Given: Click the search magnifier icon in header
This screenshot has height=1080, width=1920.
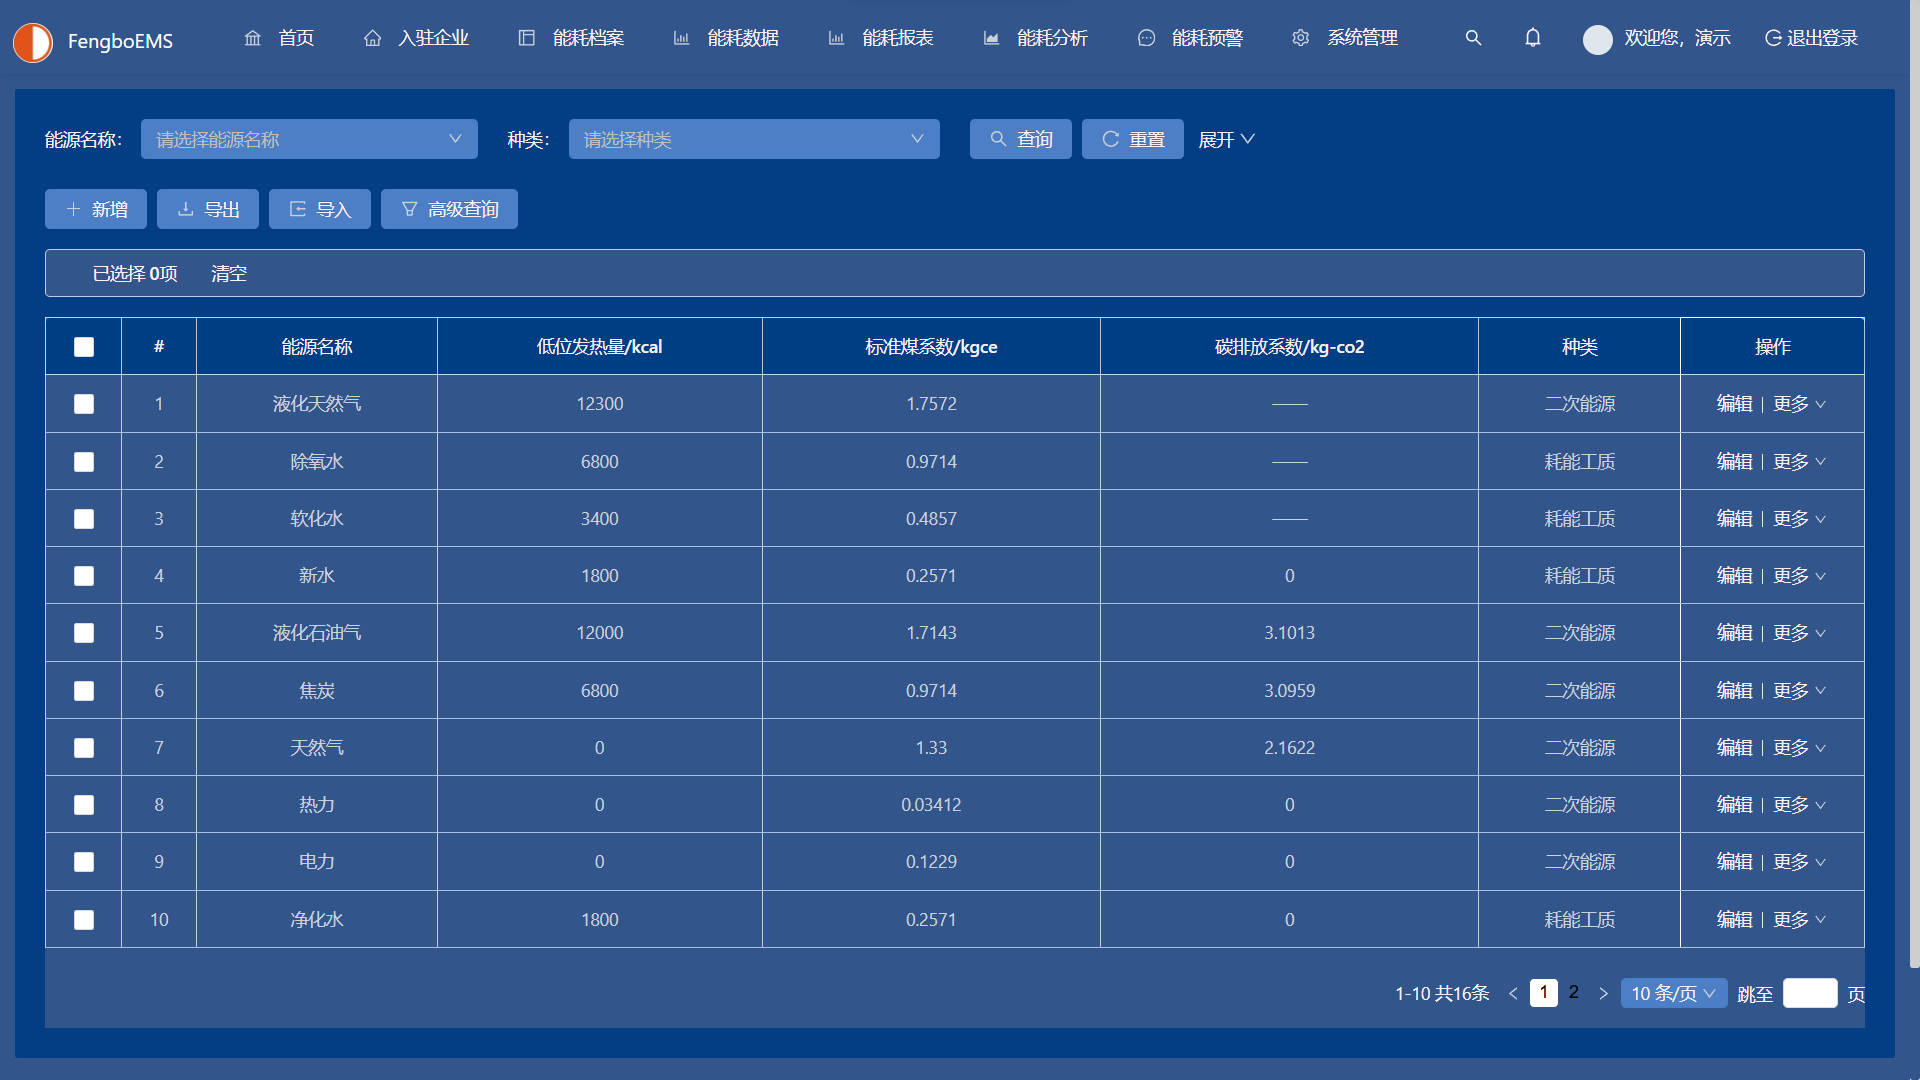Looking at the screenshot, I should pyautogui.click(x=1473, y=38).
